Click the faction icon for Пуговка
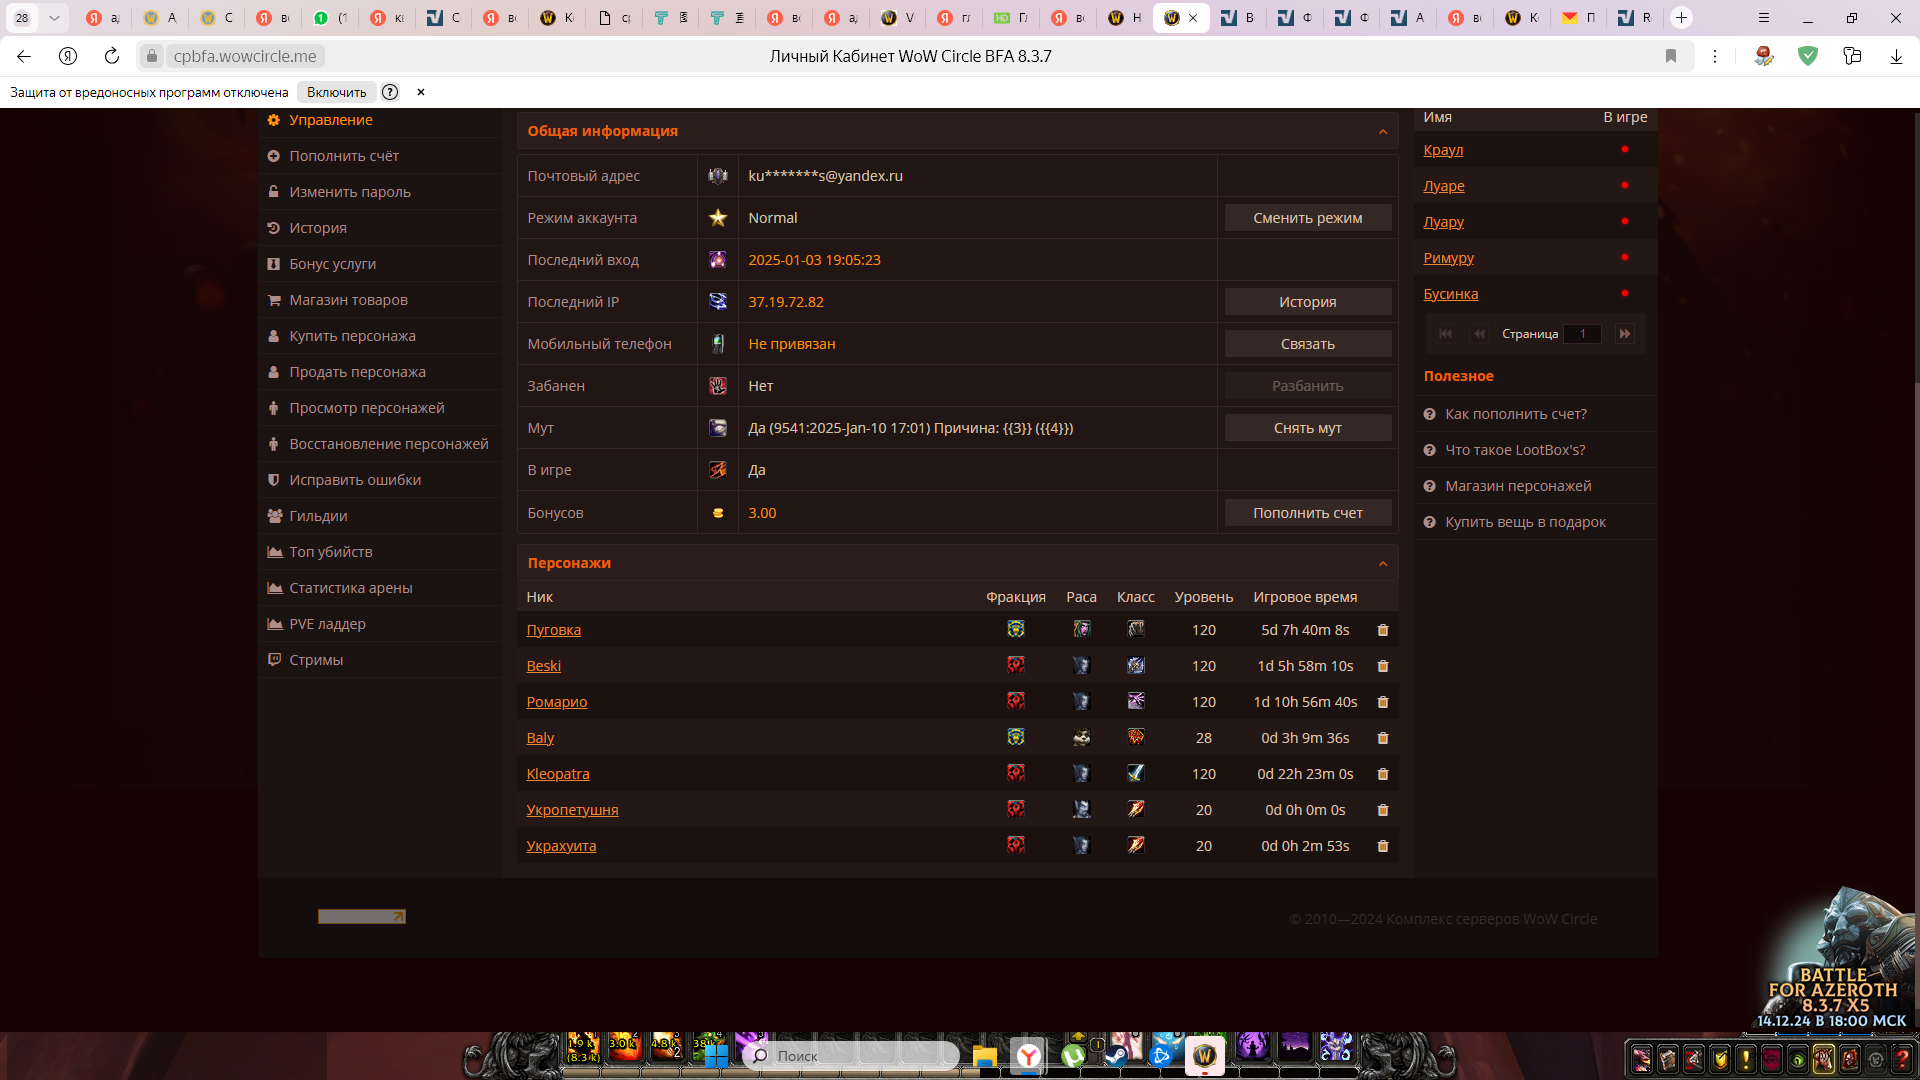The width and height of the screenshot is (1920, 1080). click(x=1016, y=629)
